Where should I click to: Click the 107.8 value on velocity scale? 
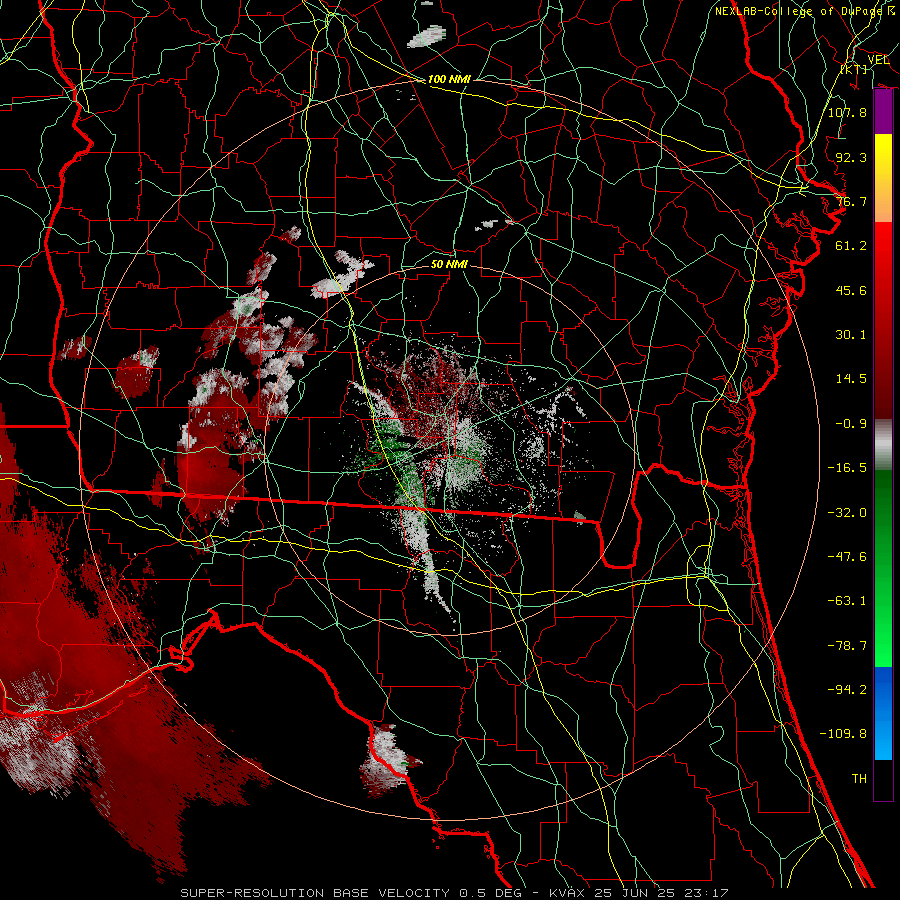(x=847, y=112)
